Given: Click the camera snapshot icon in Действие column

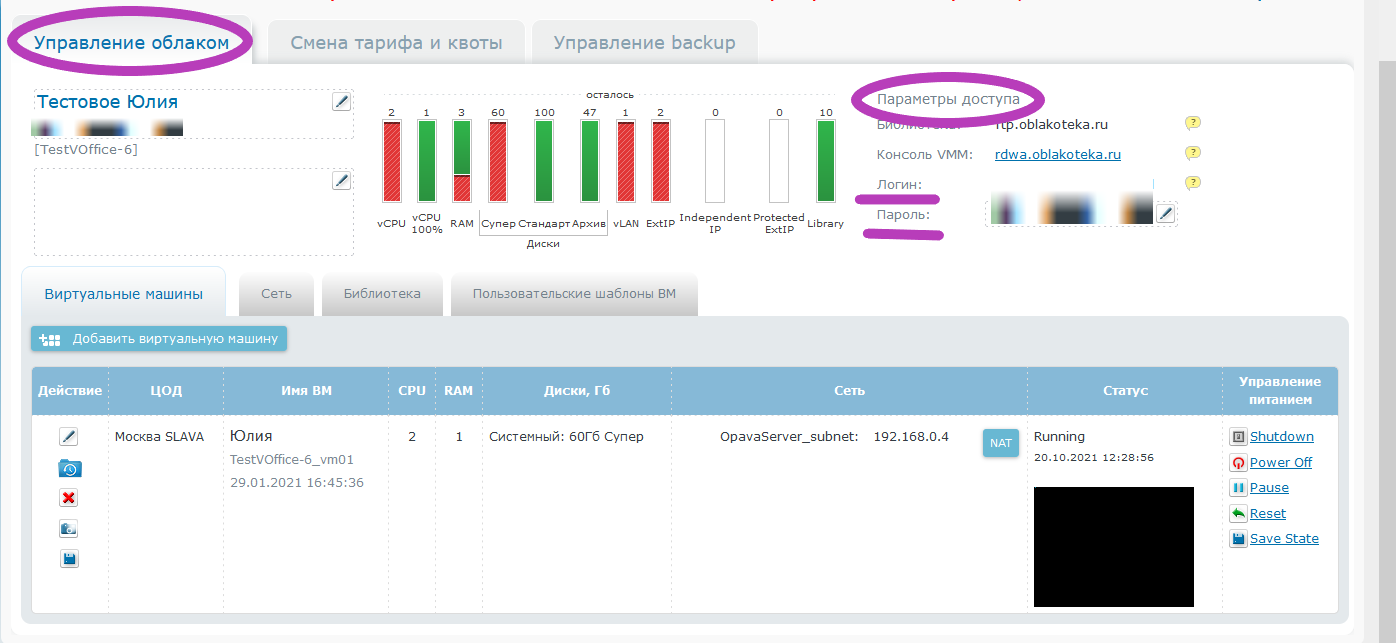Looking at the screenshot, I should [68, 529].
